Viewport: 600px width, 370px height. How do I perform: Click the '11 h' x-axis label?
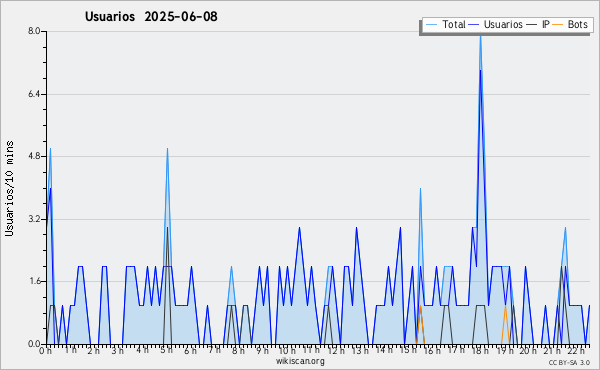(x=311, y=350)
